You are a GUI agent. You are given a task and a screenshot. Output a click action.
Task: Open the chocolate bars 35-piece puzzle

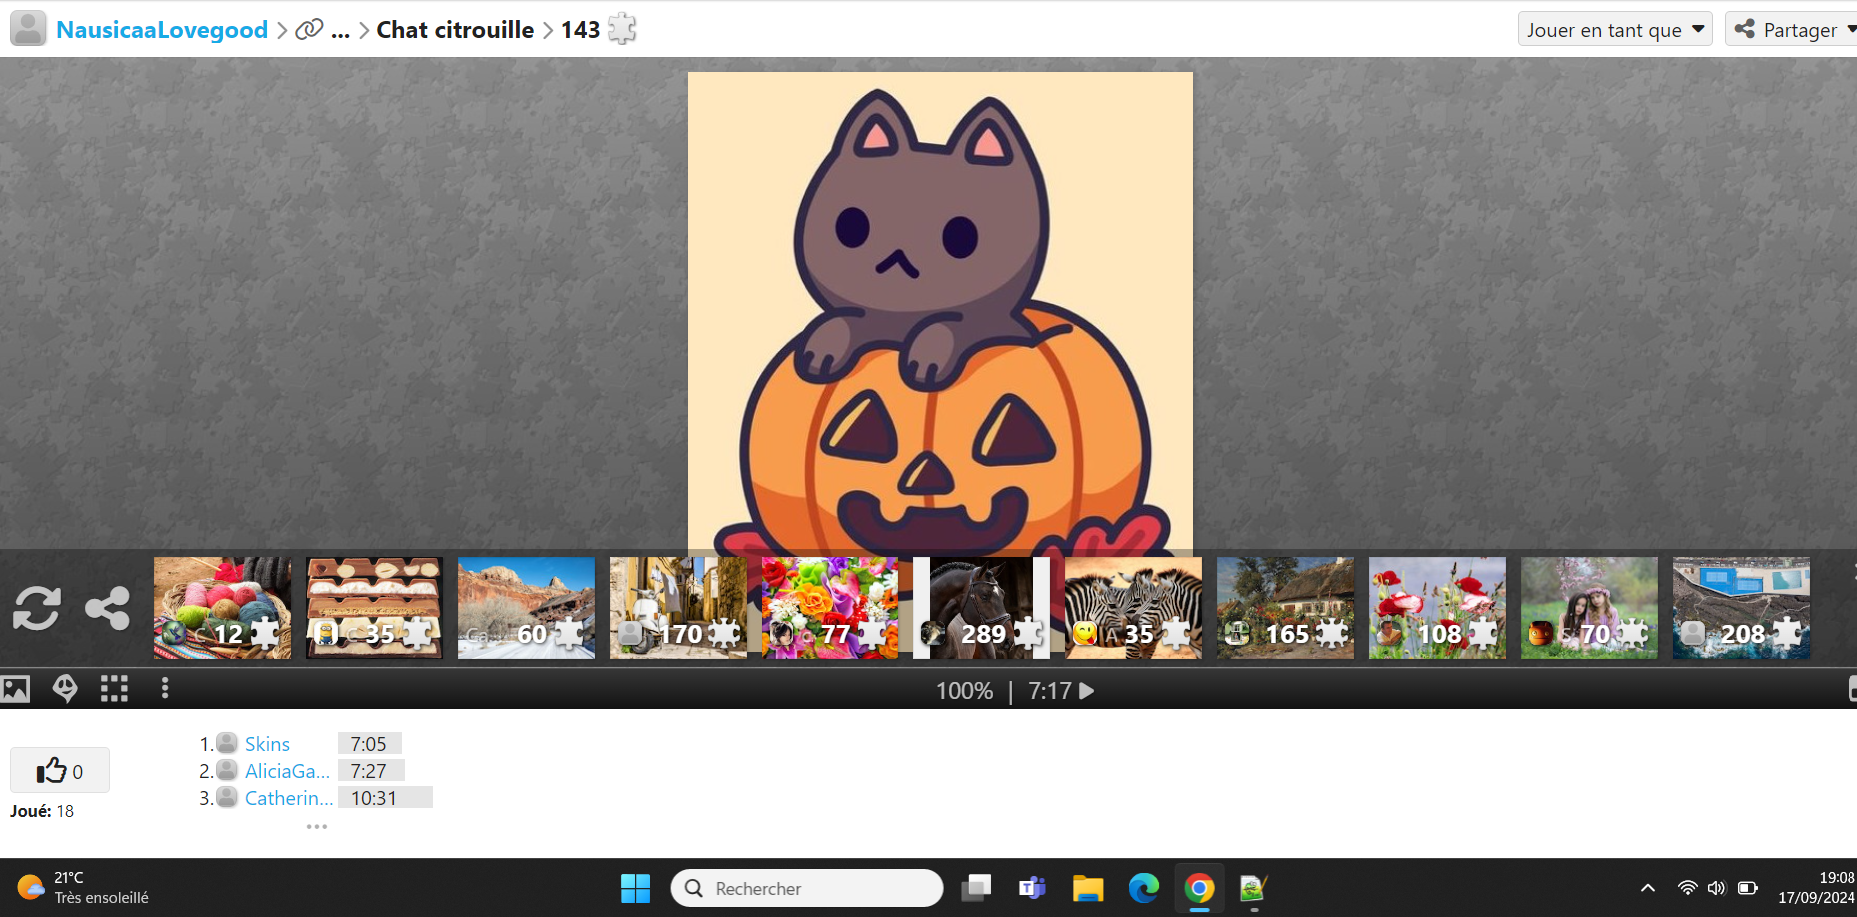point(375,608)
